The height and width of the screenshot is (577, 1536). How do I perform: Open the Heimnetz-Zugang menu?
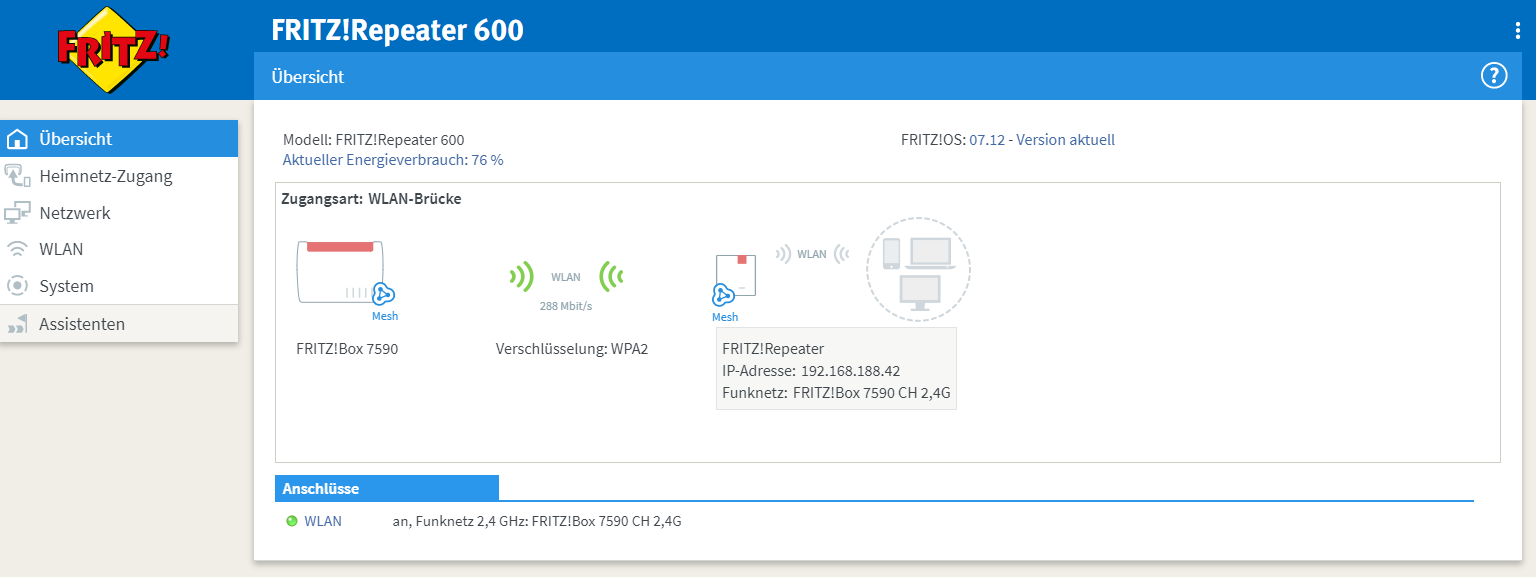[x=119, y=176]
